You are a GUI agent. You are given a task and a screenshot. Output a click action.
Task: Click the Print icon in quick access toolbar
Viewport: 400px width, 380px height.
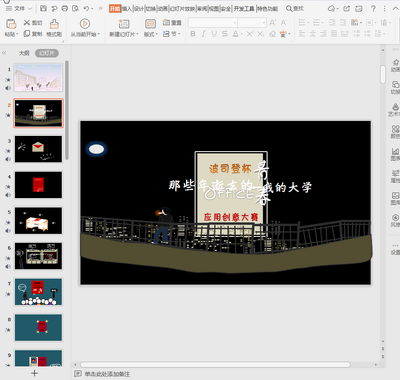[x=65, y=8]
